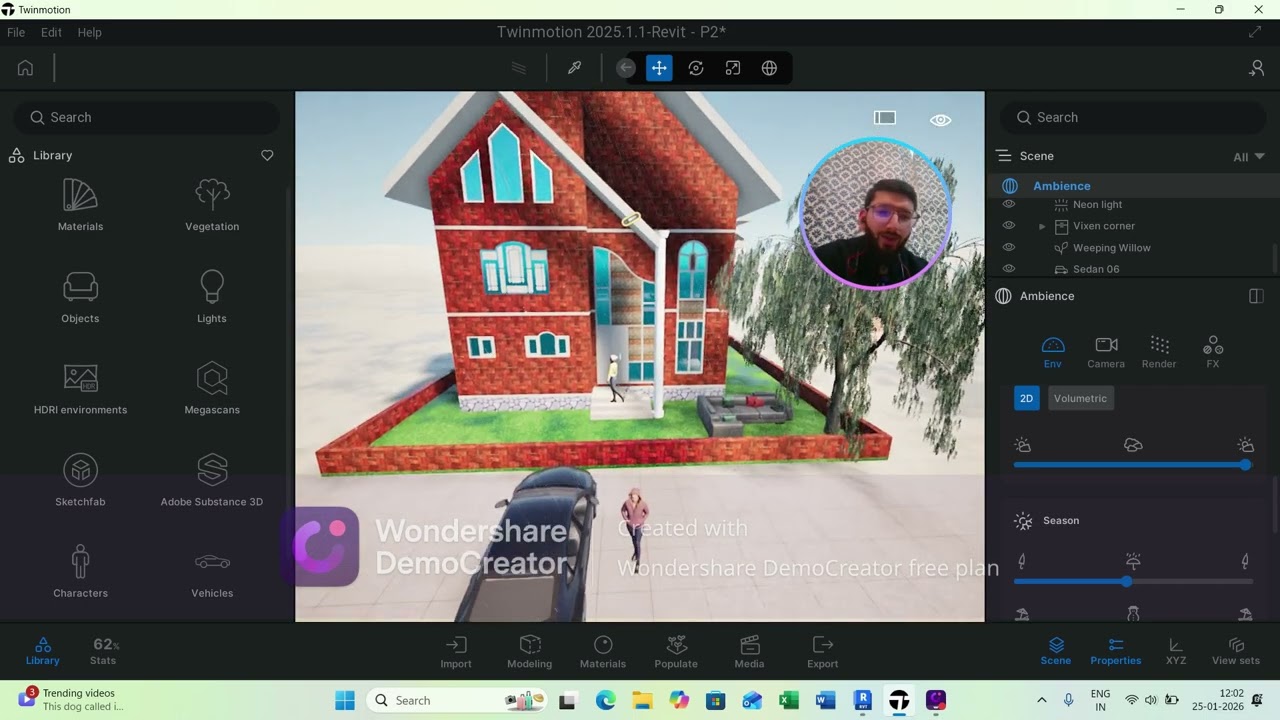
Task: Open the Export dock
Action: (823, 652)
